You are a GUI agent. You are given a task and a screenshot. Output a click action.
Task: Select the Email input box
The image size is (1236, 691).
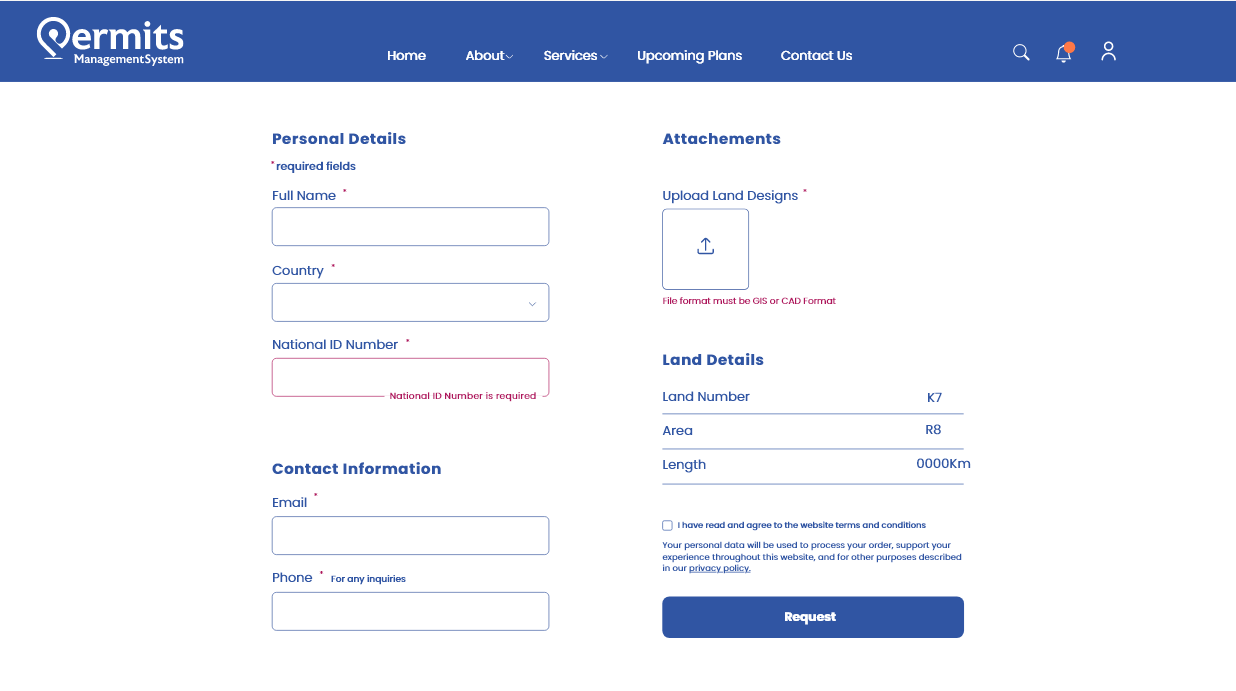410,536
